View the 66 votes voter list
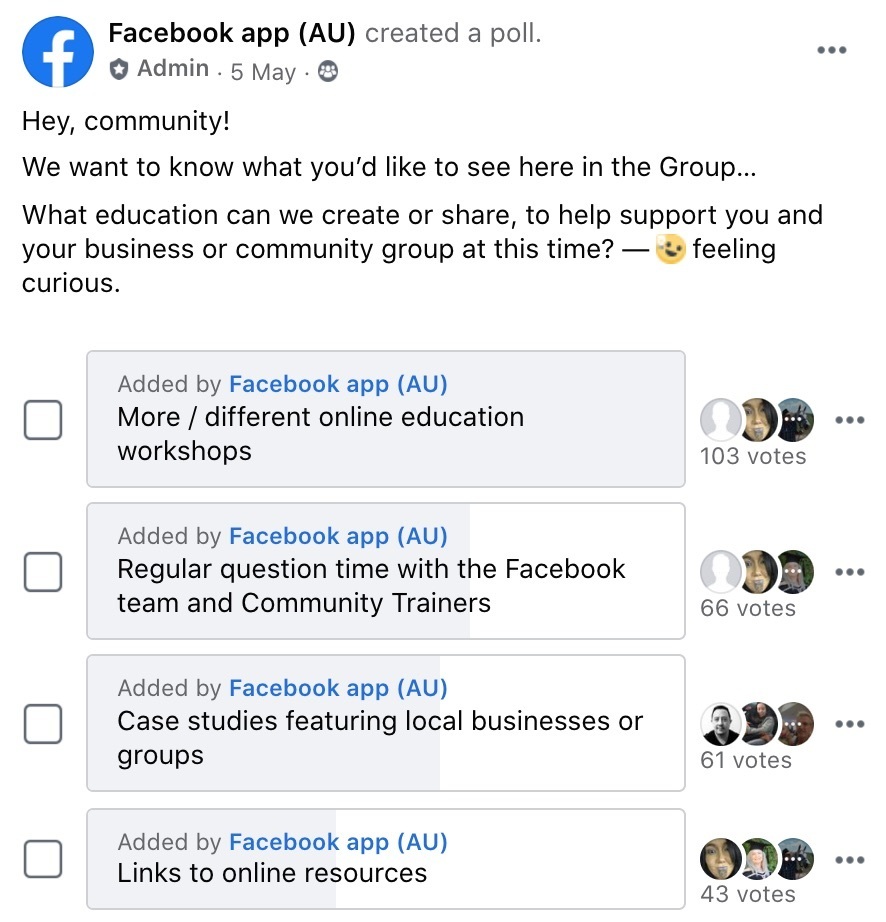The height and width of the screenshot is (922, 886). coord(748,608)
